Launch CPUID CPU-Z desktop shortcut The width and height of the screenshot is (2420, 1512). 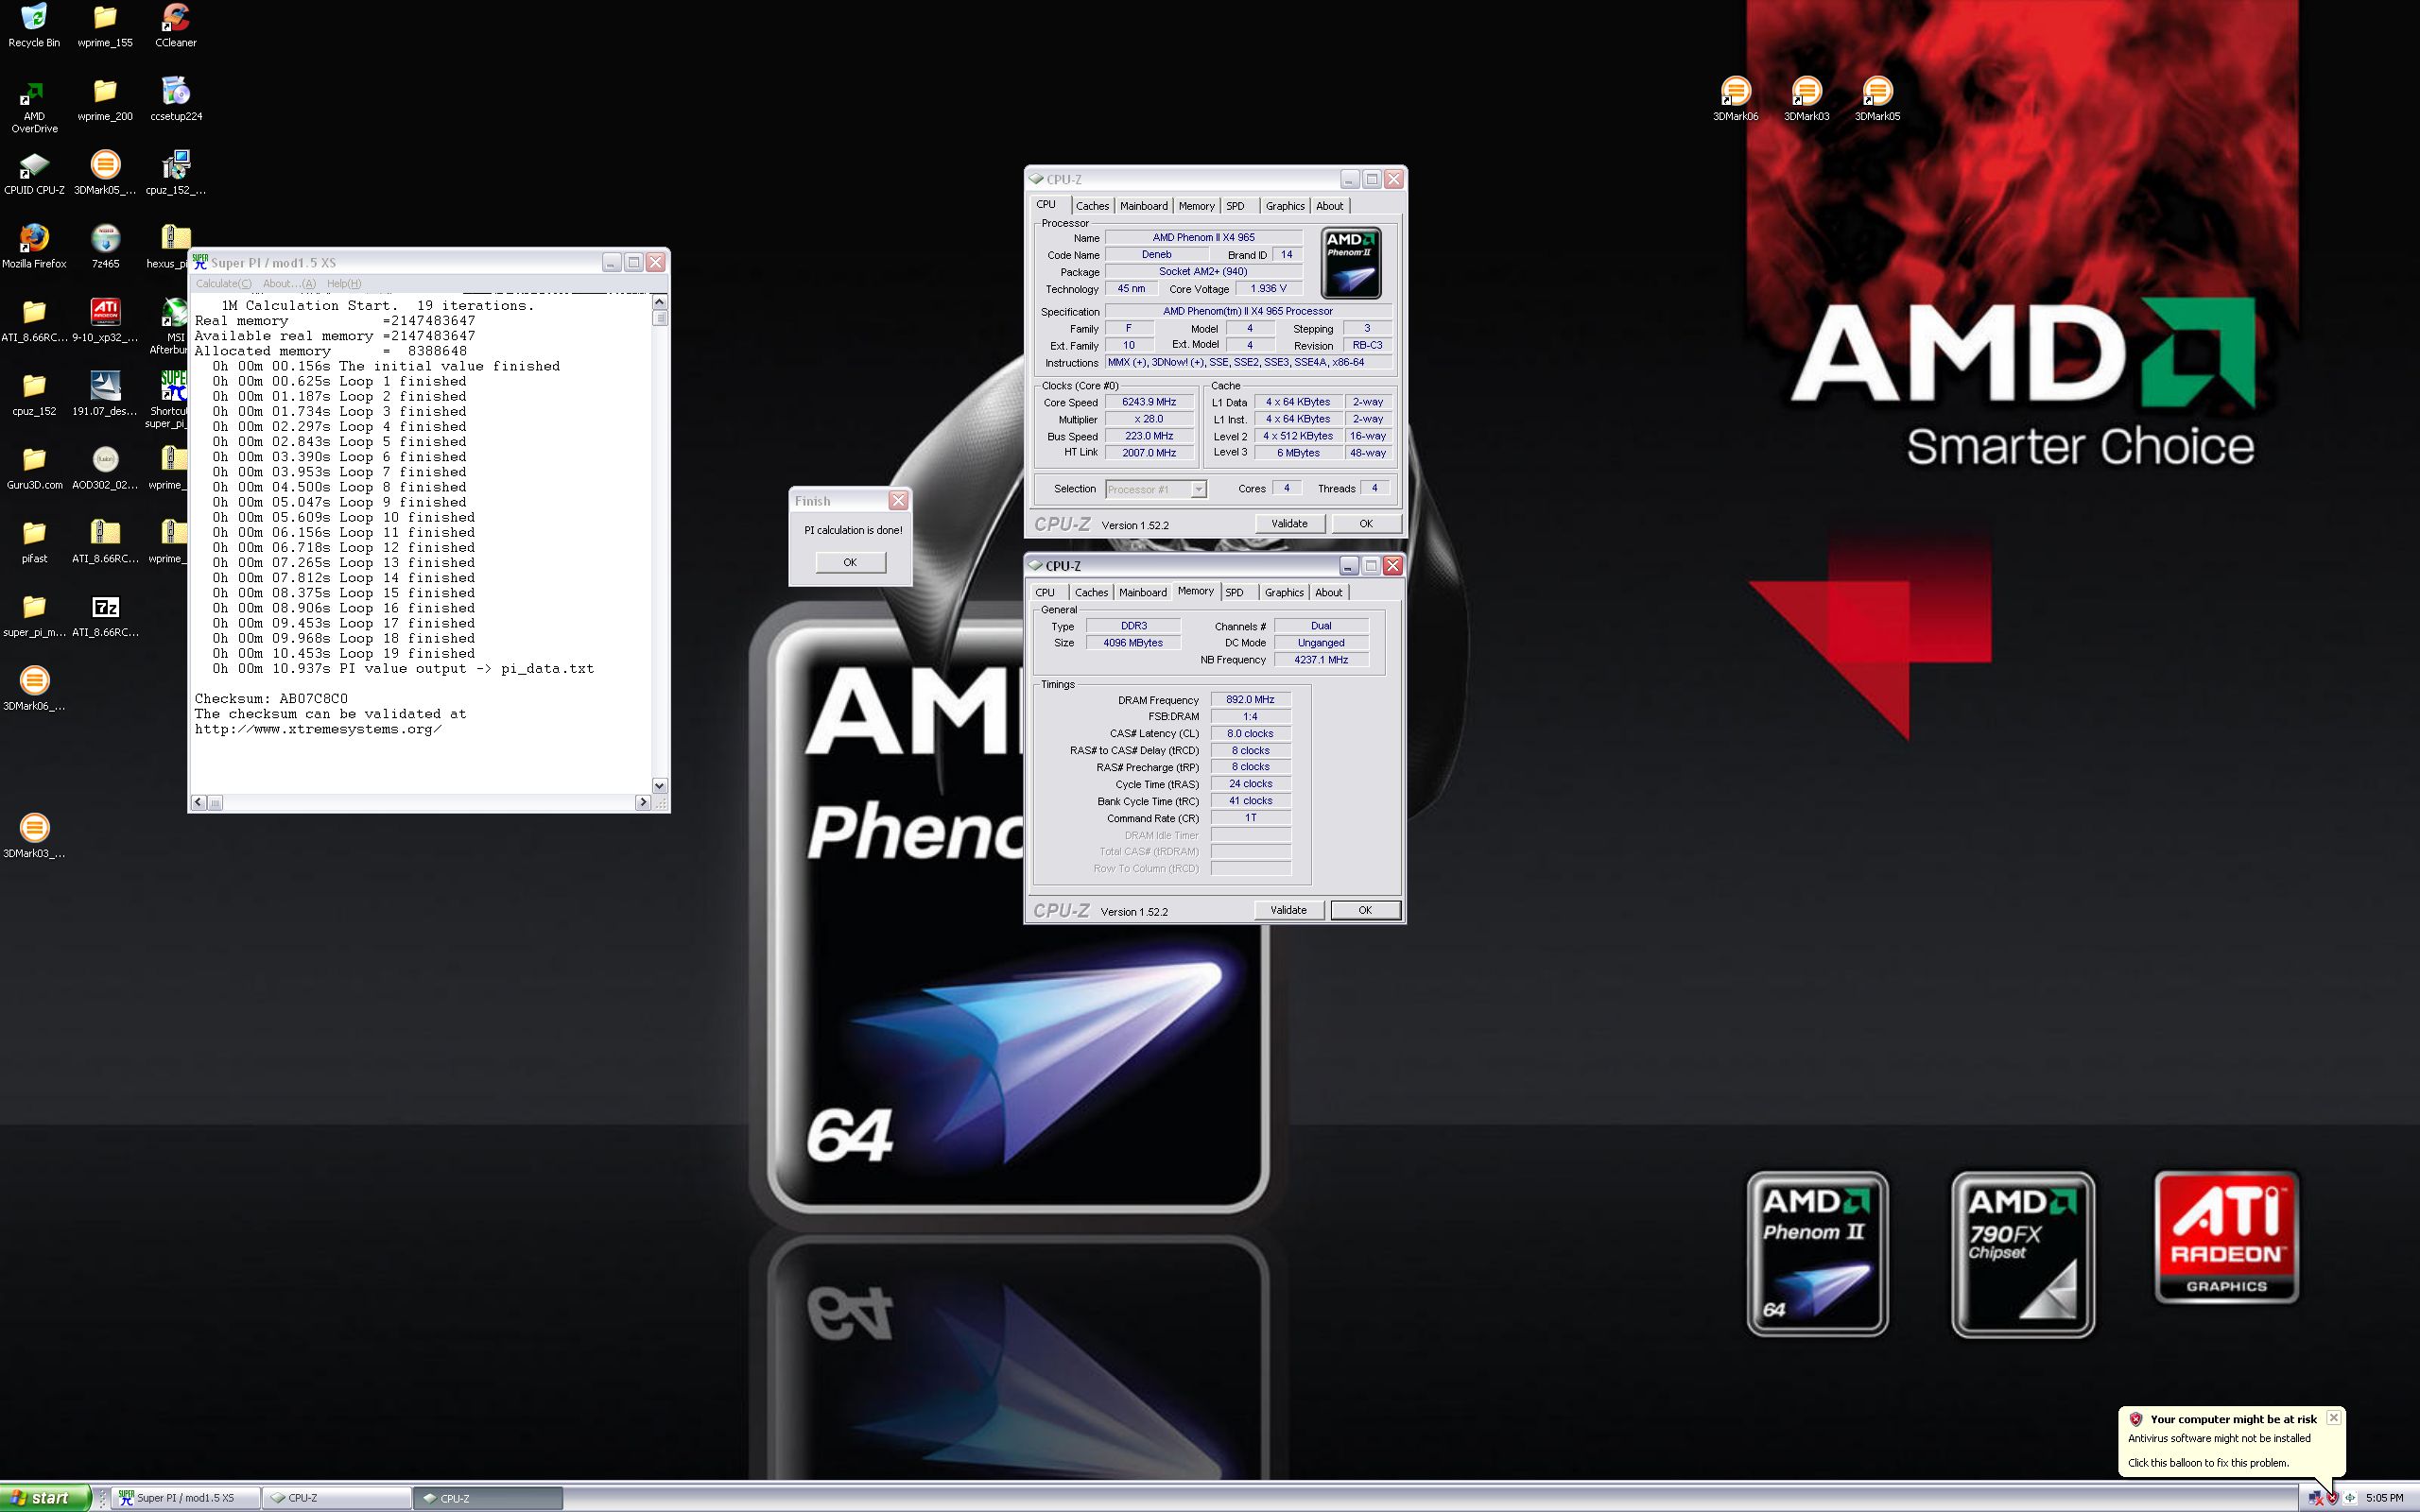pyautogui.click(x=34, y=173)
